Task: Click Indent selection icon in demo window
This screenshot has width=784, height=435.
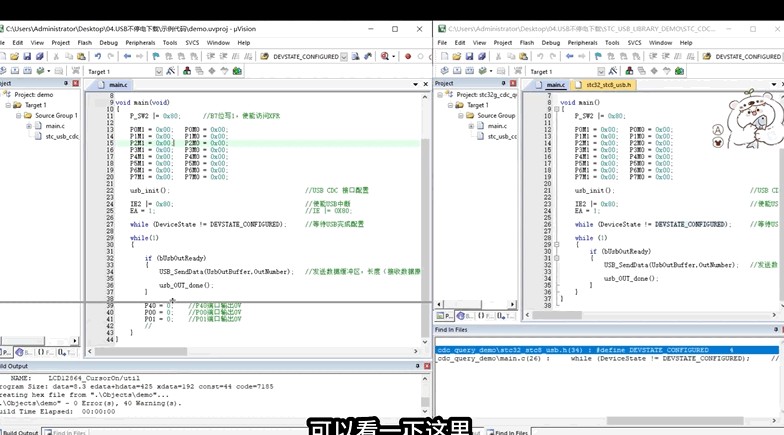Action: [210, 56]
